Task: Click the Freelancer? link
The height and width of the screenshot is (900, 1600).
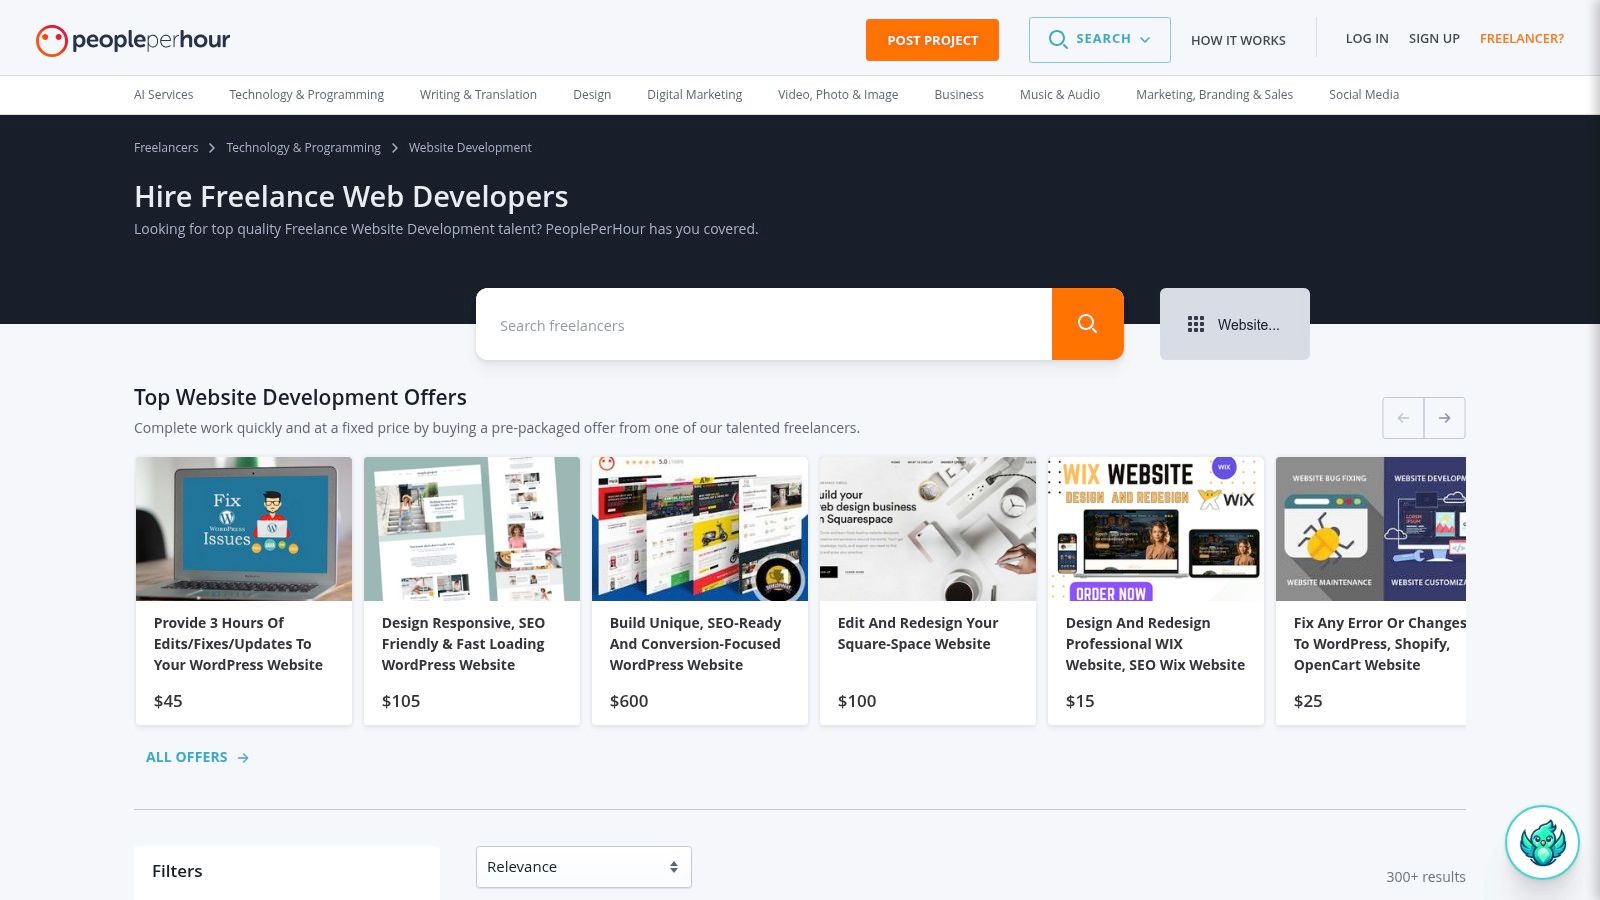Action: coord(1521,39)
